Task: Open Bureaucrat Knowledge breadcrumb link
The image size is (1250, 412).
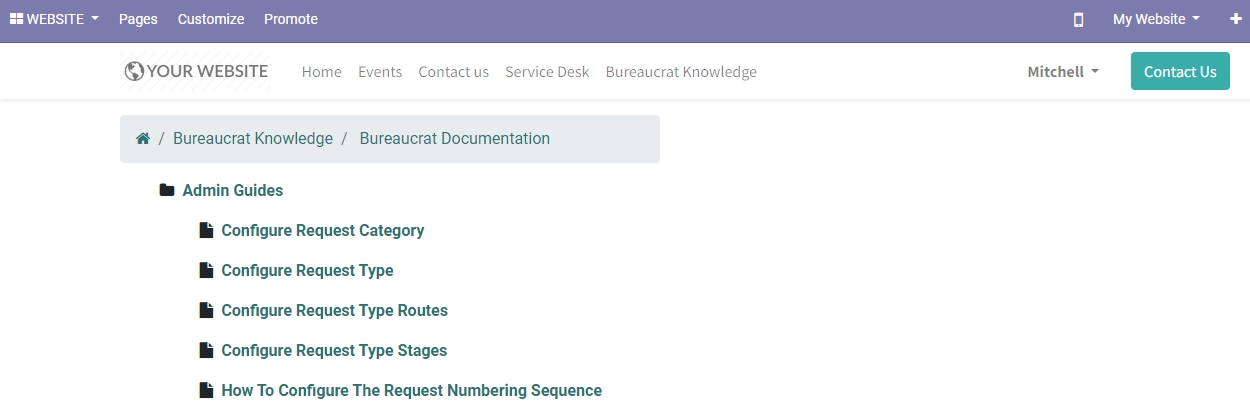Action: pos(253,139)
